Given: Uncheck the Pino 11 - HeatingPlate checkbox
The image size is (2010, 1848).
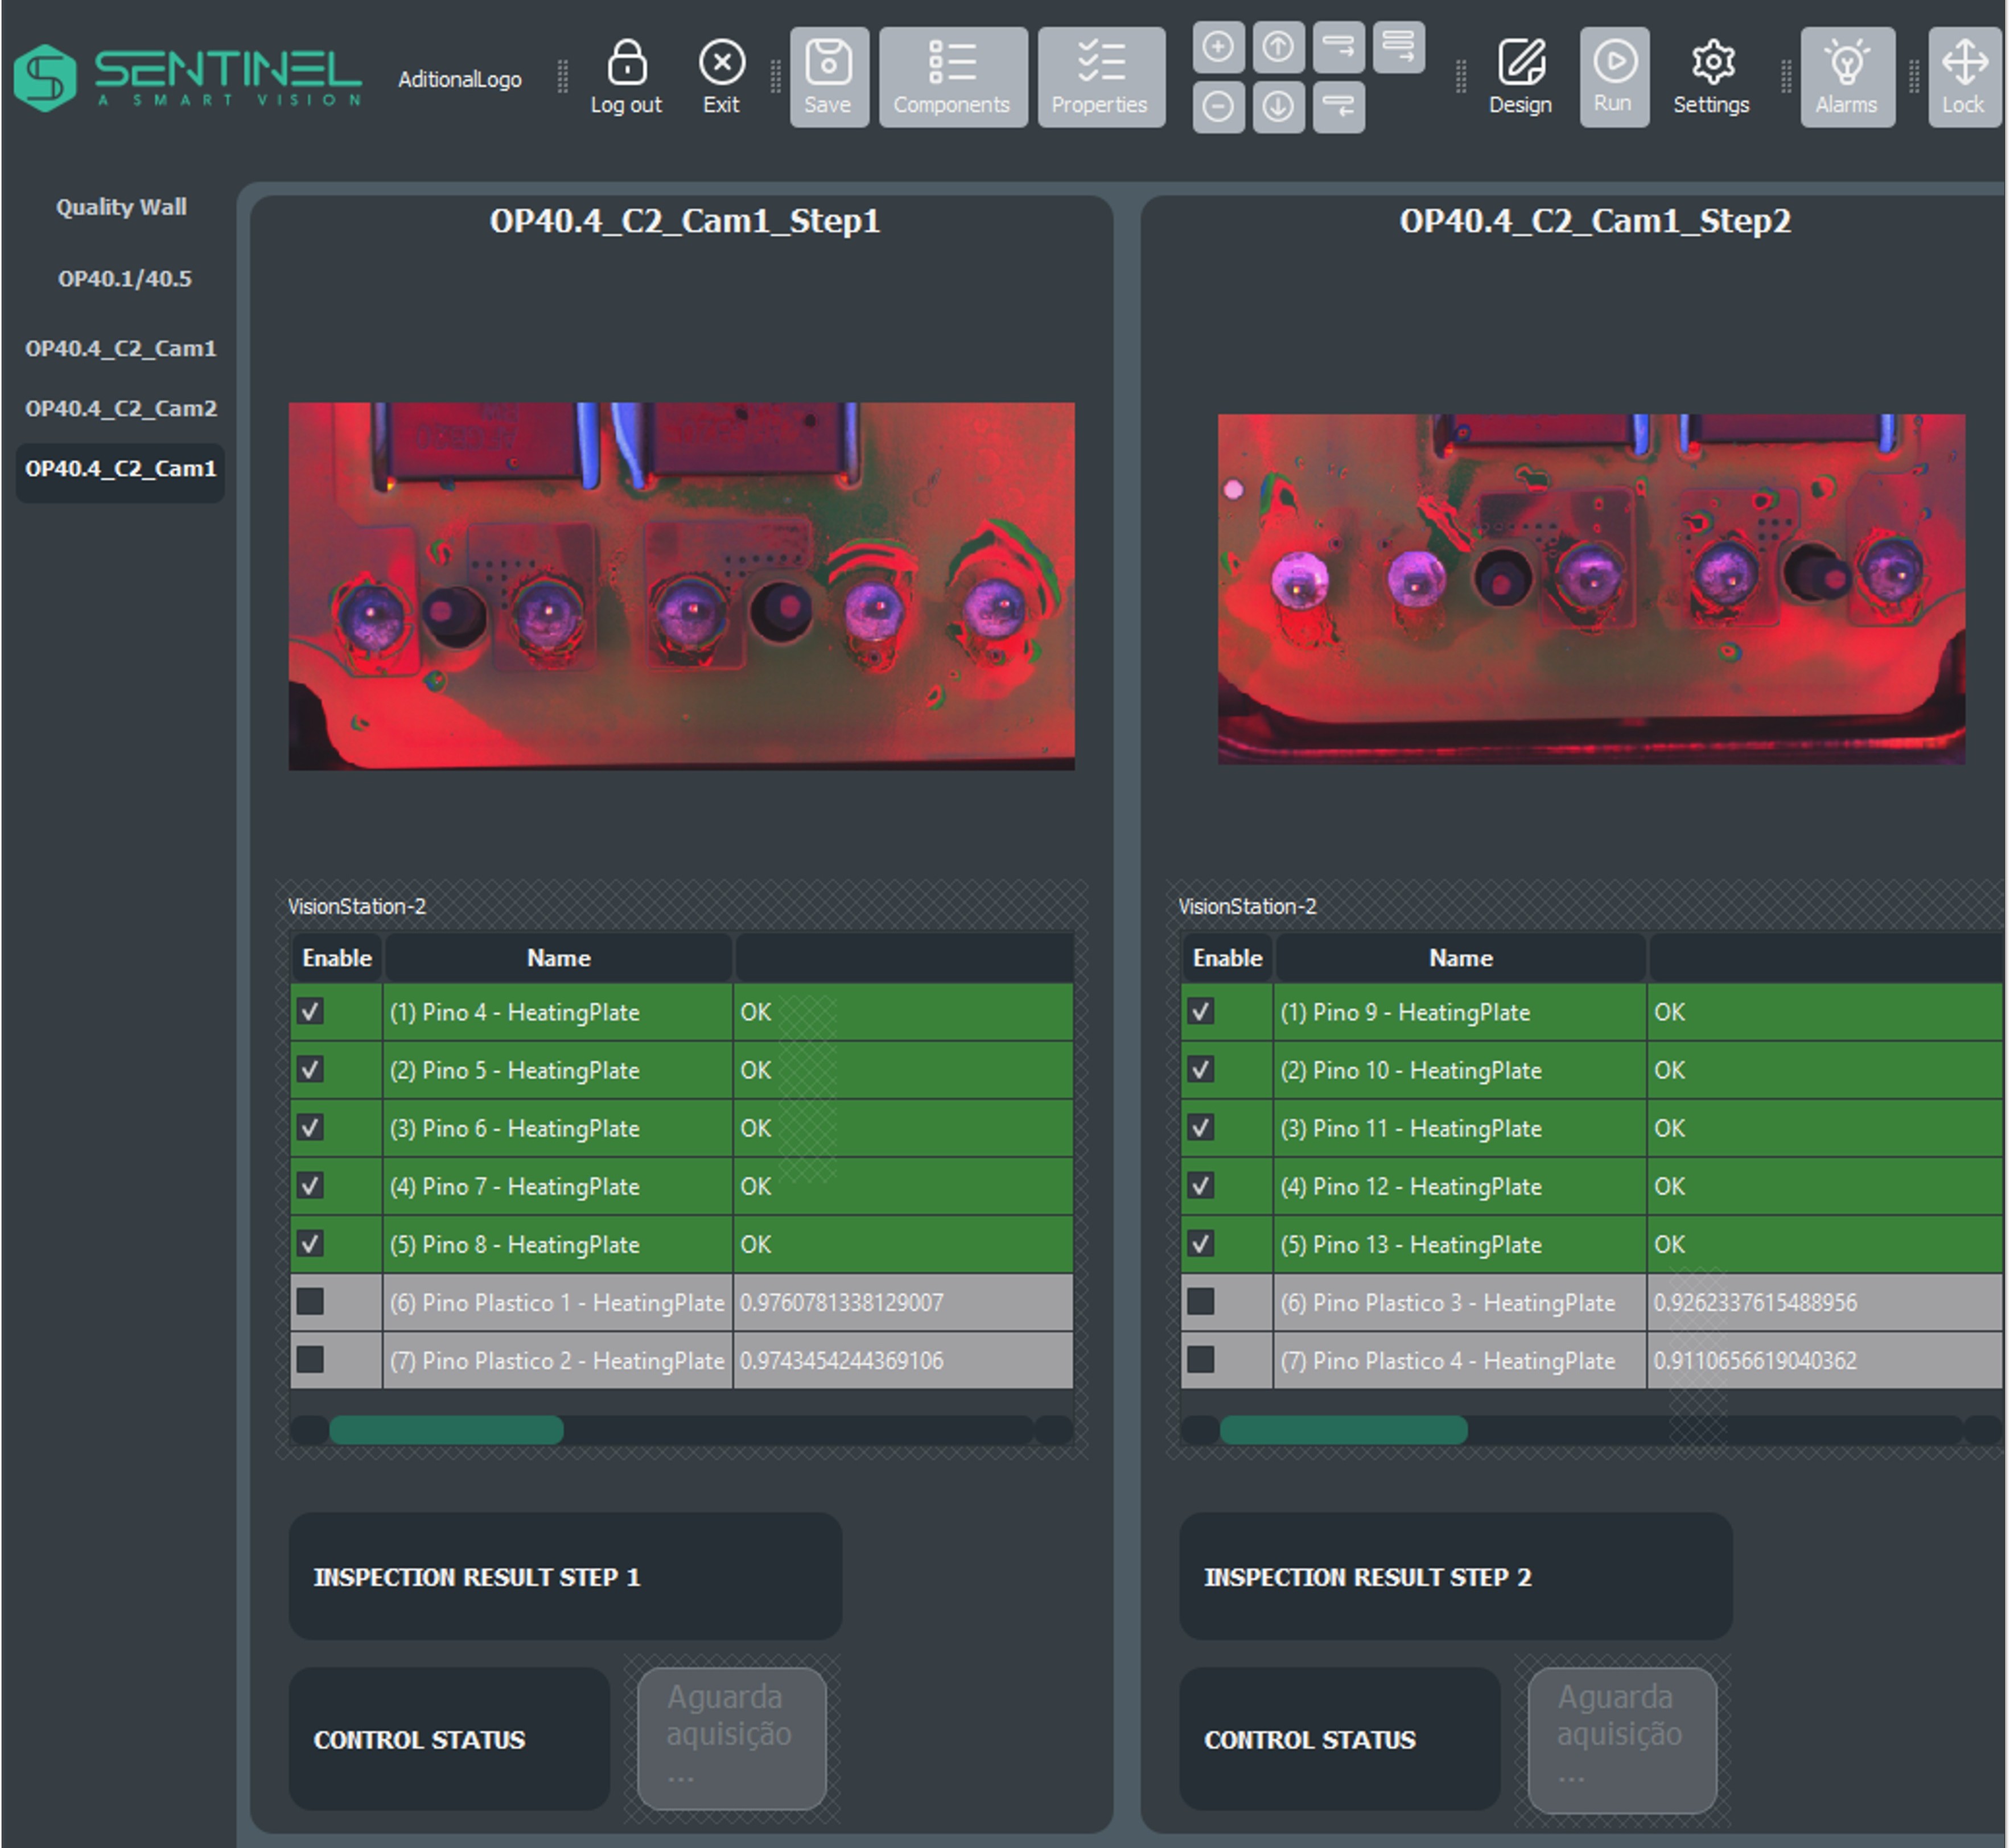Looking at the screenshot, I should click(x=1200, y=1128).
